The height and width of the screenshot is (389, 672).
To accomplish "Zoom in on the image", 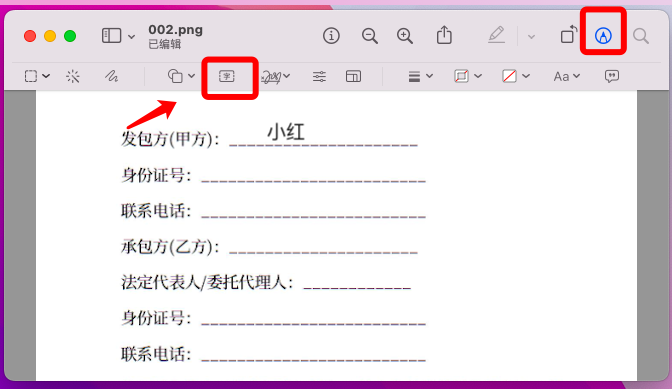I will coord(405,36).
